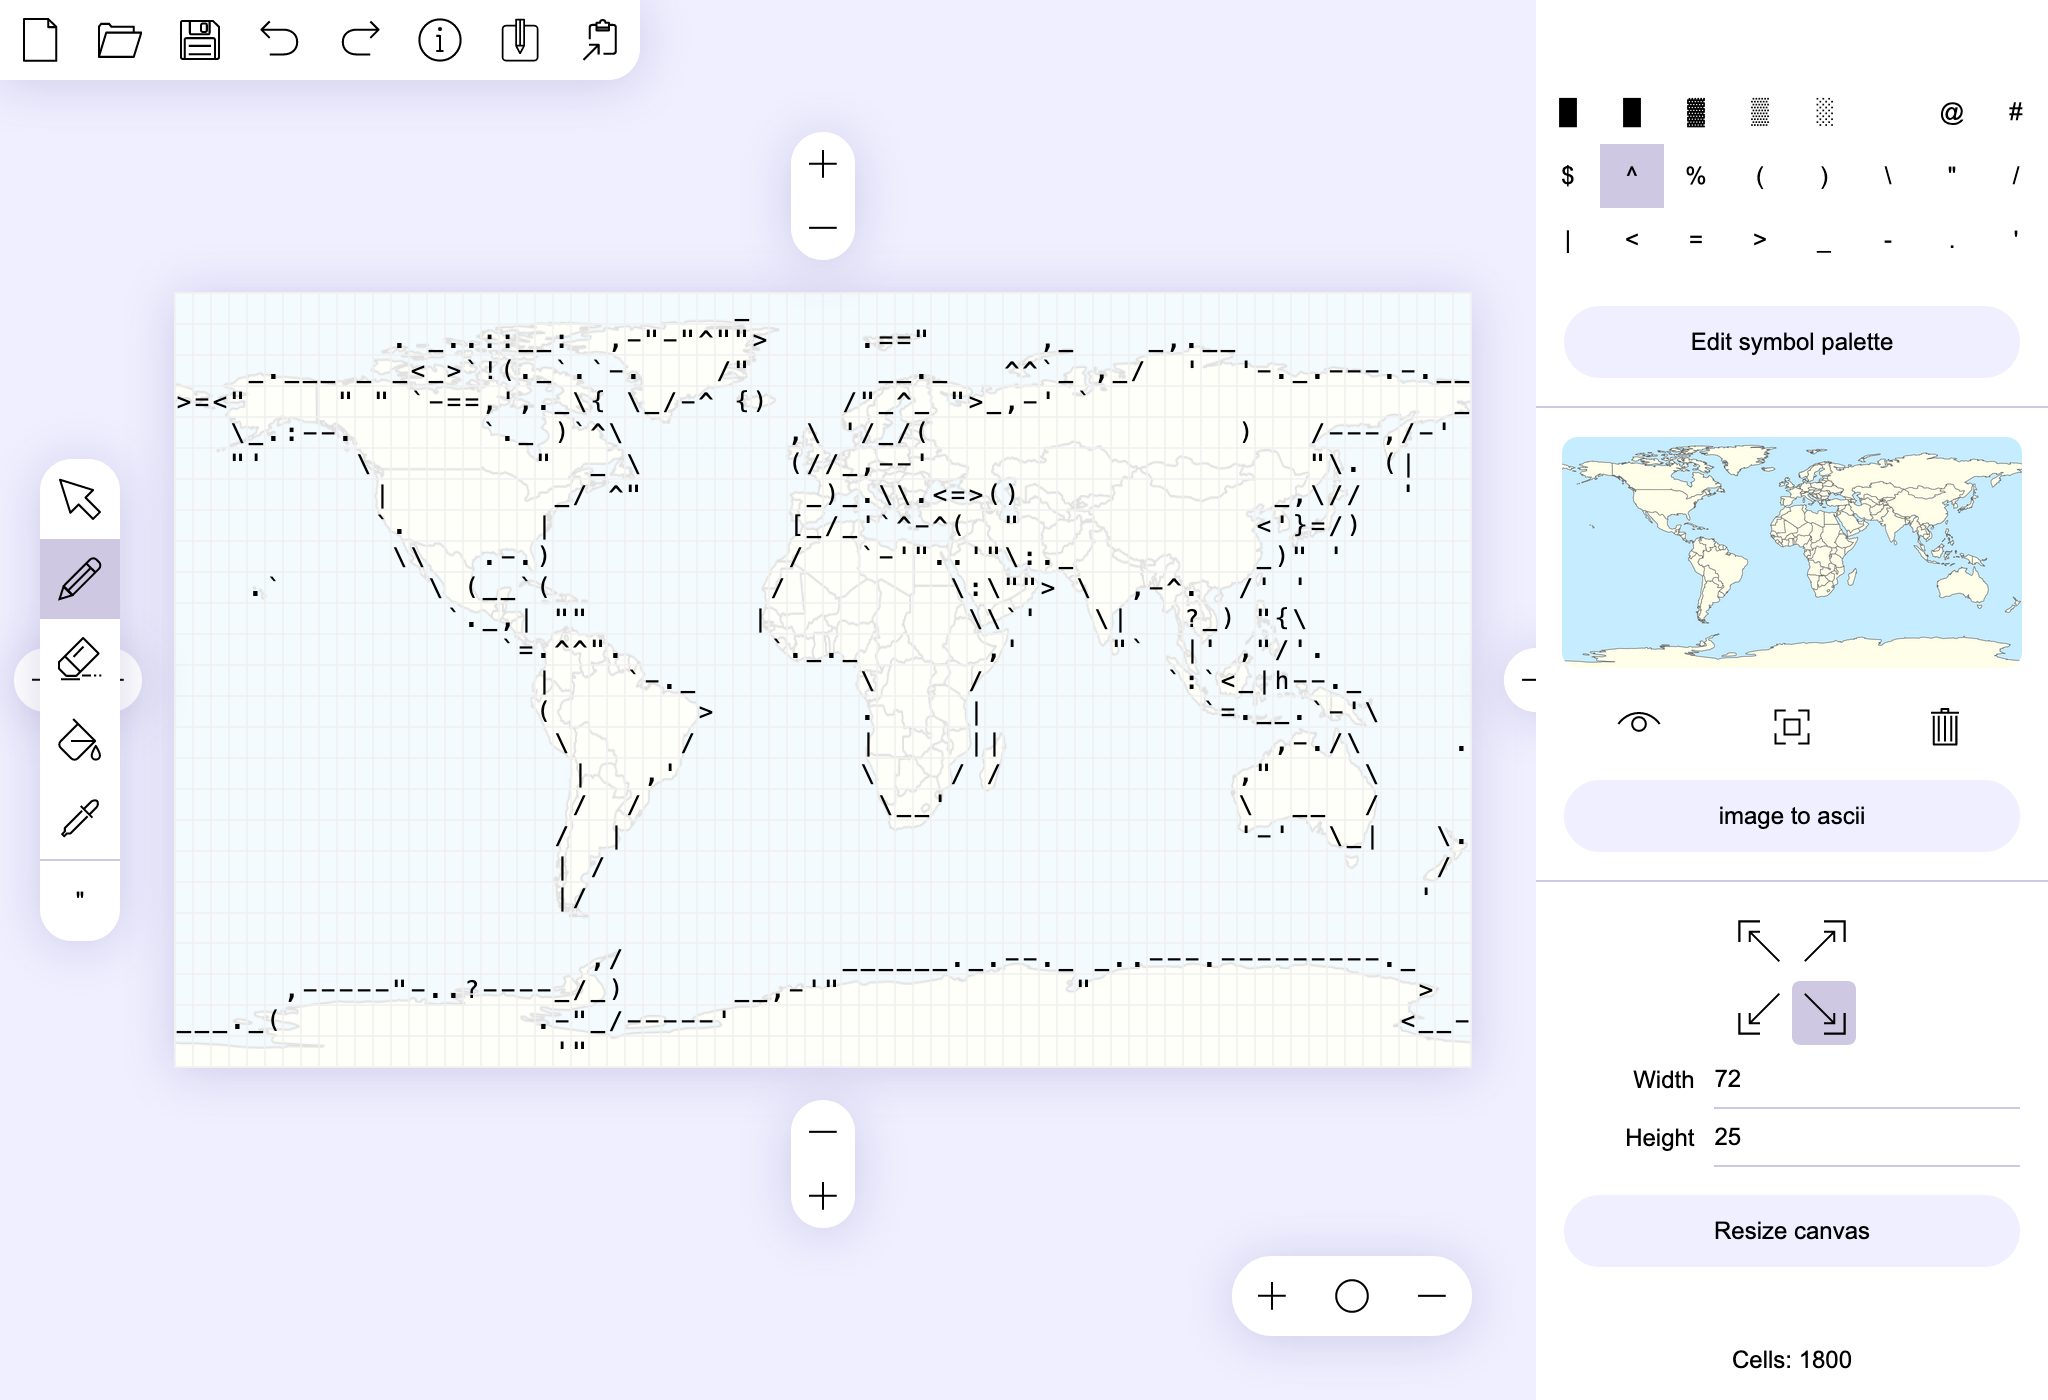The height and width of the screenshot is (1400, 2048).
Task: Undo the last action
Action: [280, 41]
